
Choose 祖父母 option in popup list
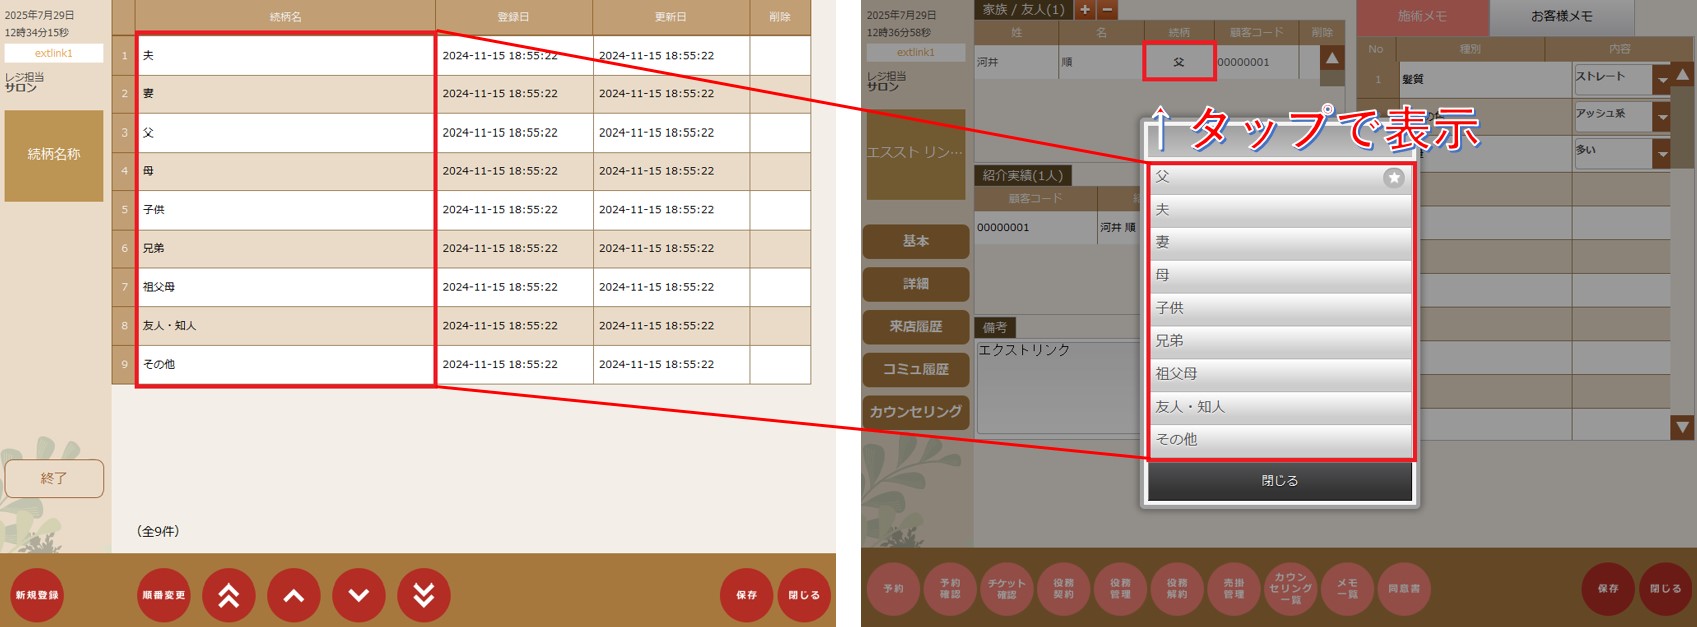point(1280,374)
